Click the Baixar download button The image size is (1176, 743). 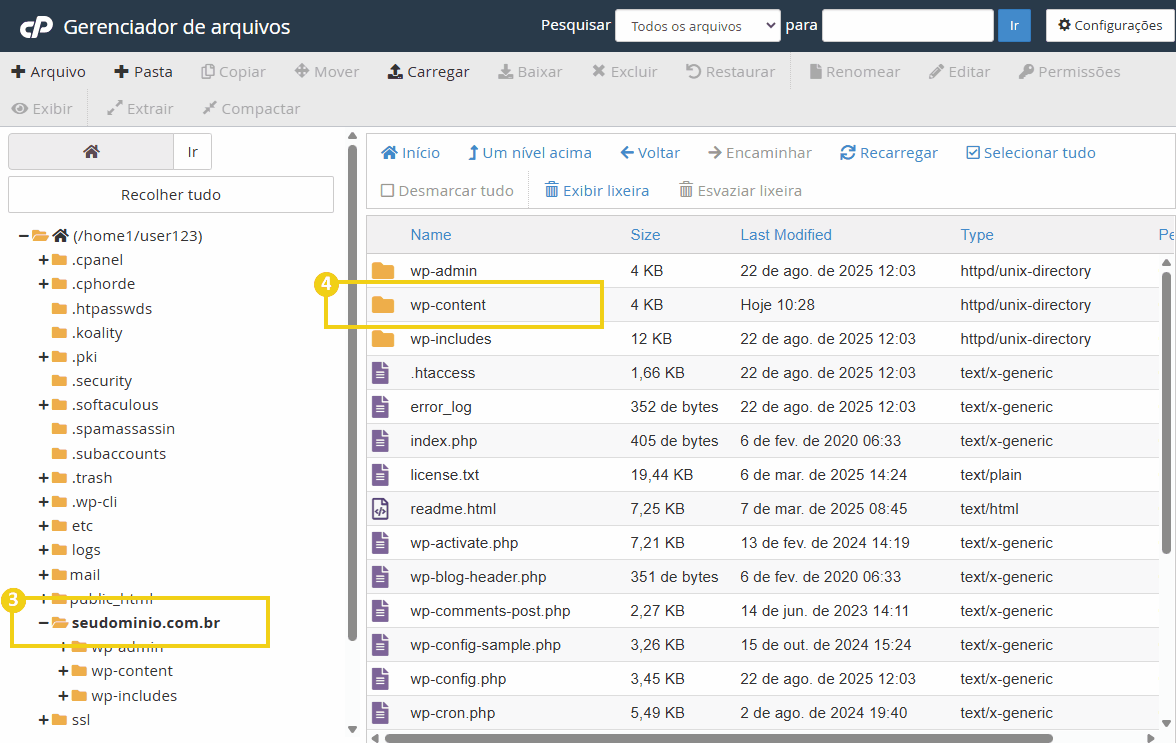click(x=530, y=72)
